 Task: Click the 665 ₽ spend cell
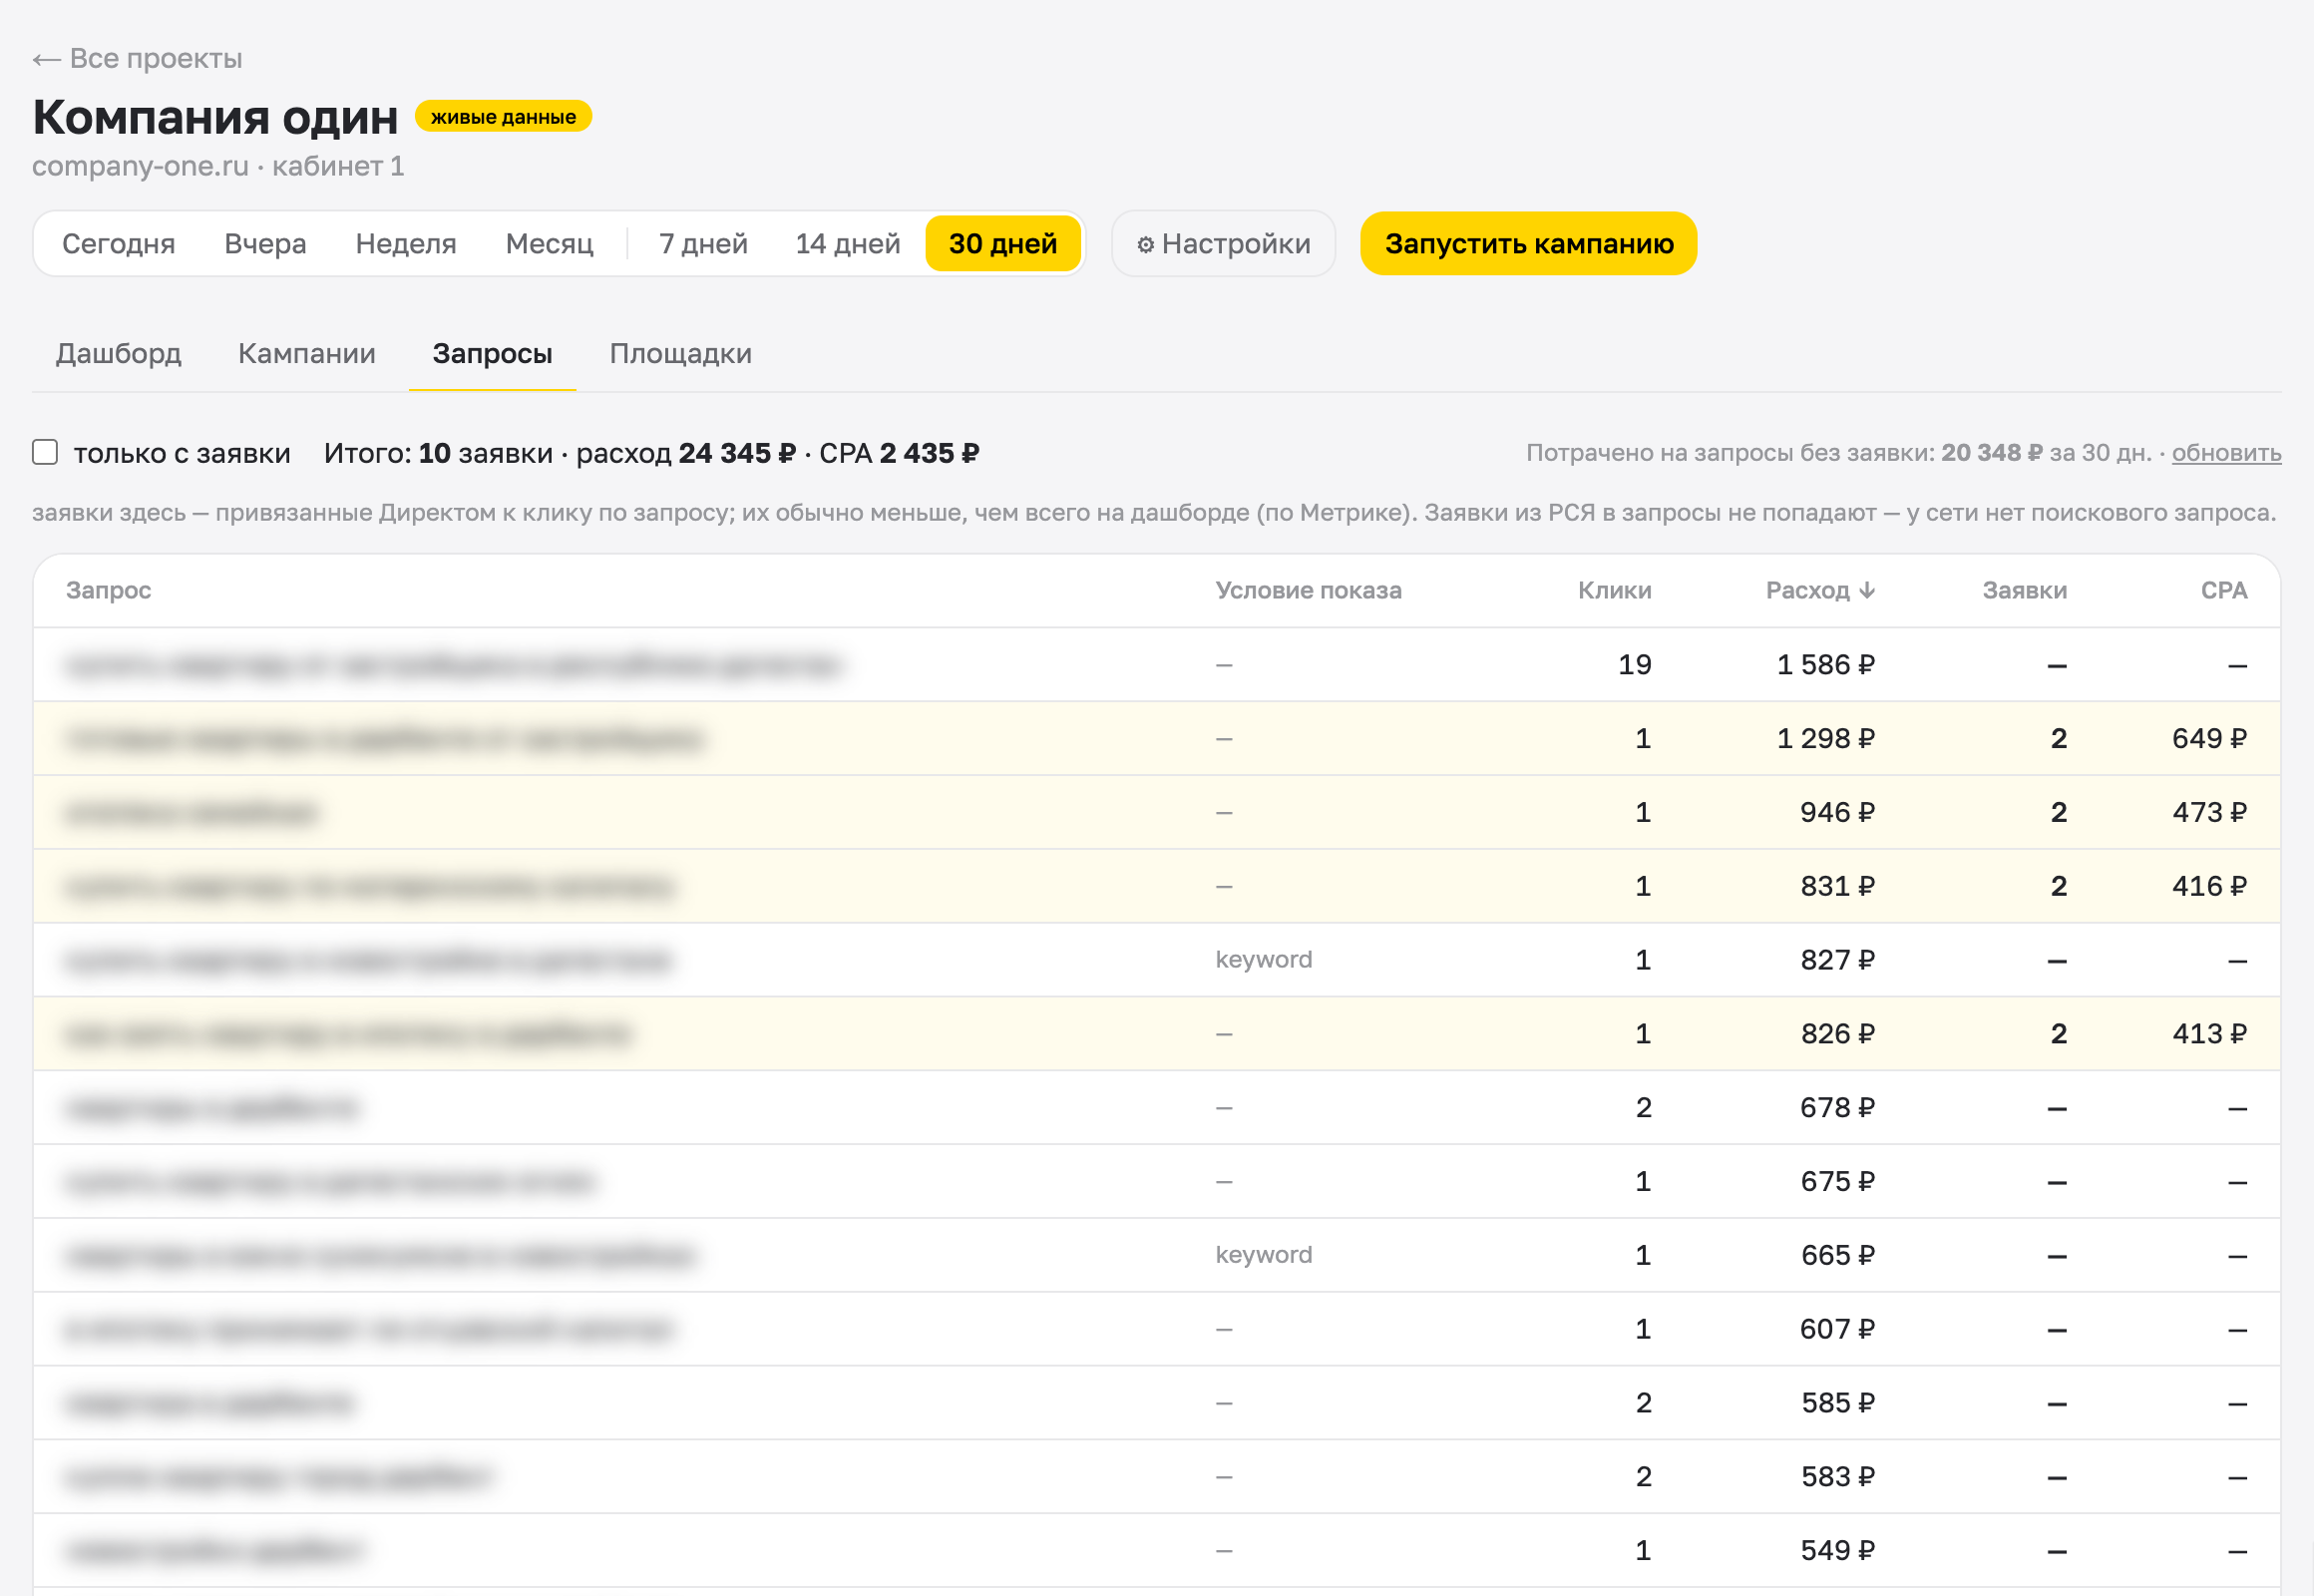[x=1837, y=1255]
